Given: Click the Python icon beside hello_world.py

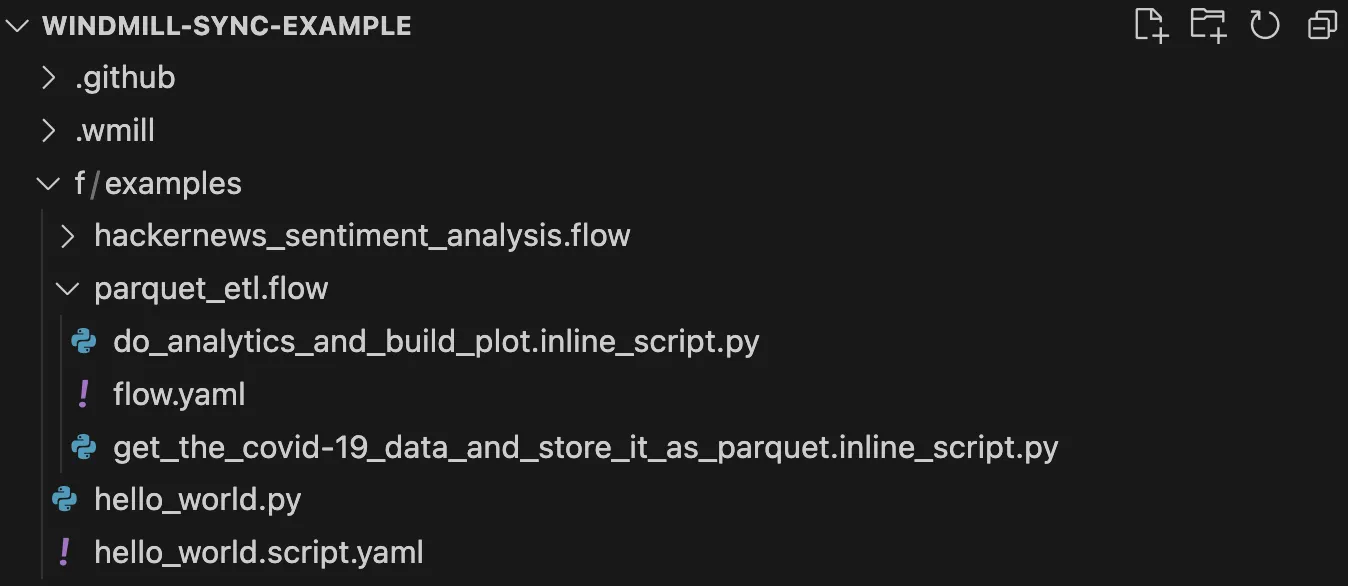Looking at the screenshot, I should [x=65, y=500].
